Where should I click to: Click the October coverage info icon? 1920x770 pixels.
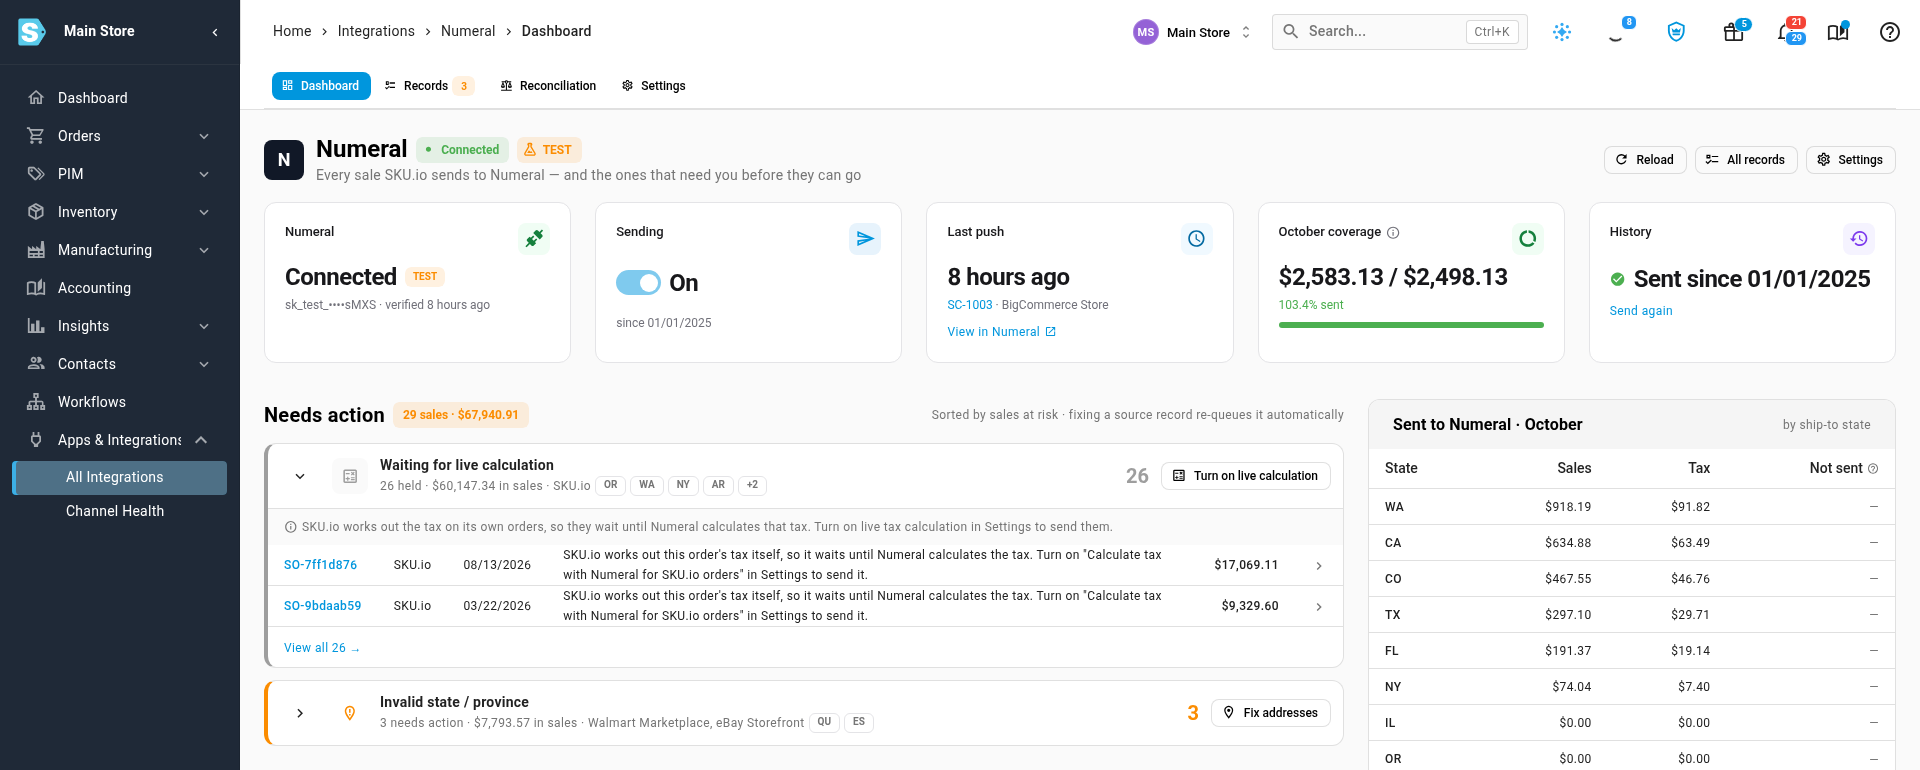[1393, 232]
